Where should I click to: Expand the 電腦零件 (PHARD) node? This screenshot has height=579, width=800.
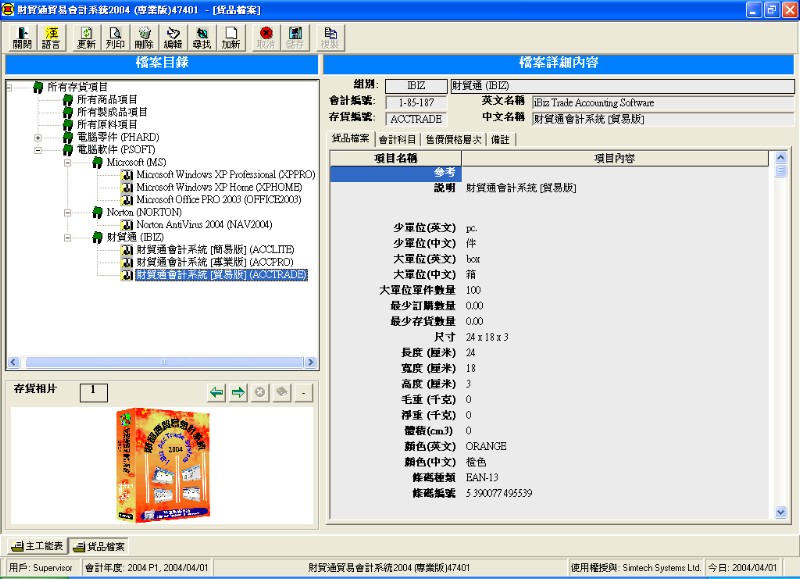pyautogui.click(x=38, y=138)
